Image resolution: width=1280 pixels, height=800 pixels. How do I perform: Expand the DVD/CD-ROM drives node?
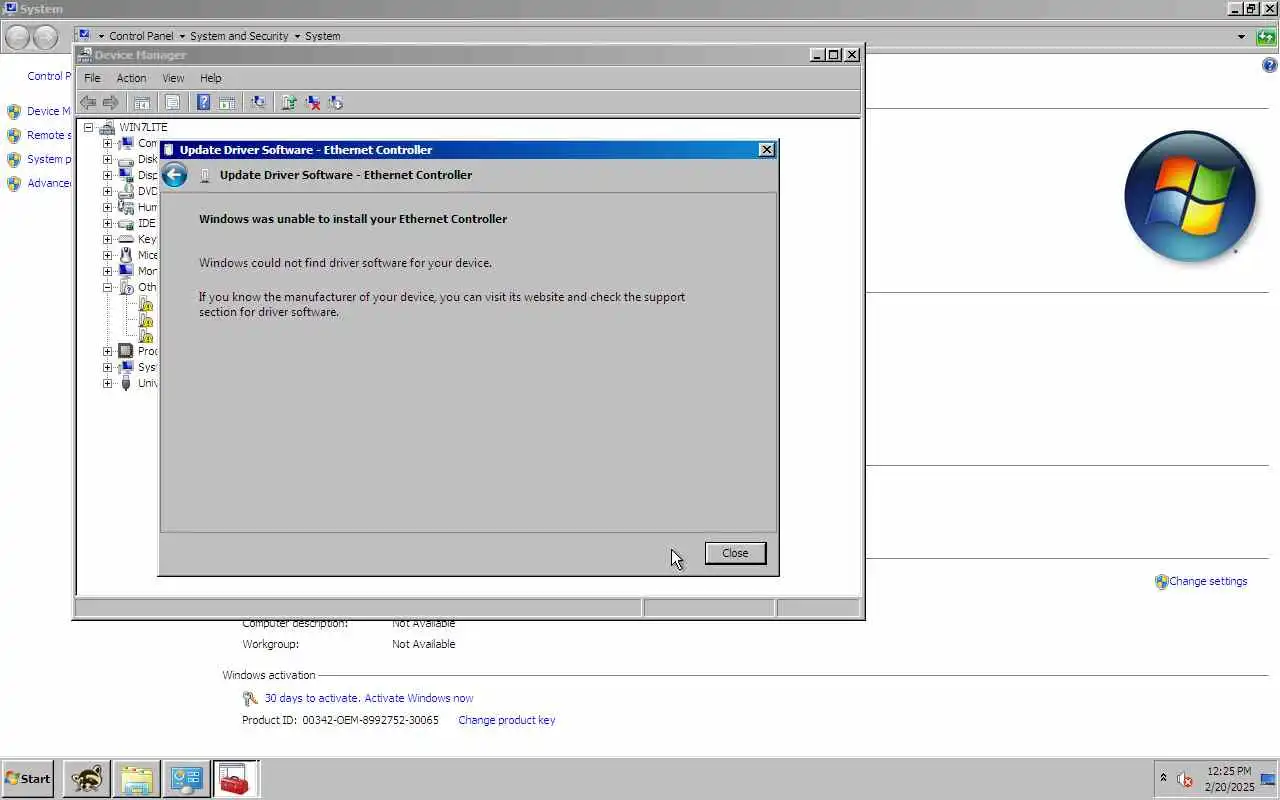tap(107, 191)
